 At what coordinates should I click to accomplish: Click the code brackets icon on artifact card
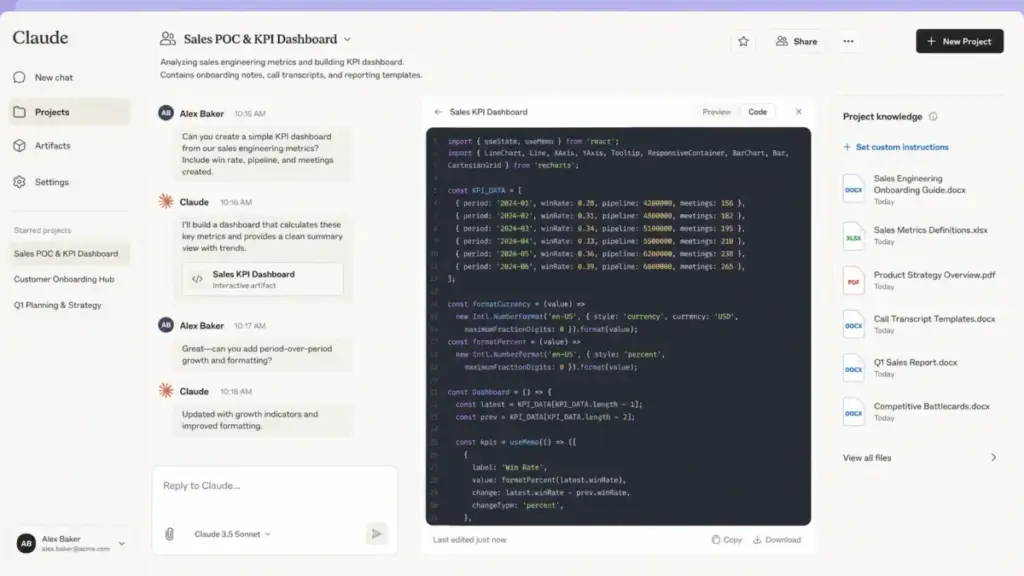(x=197, y=280)
